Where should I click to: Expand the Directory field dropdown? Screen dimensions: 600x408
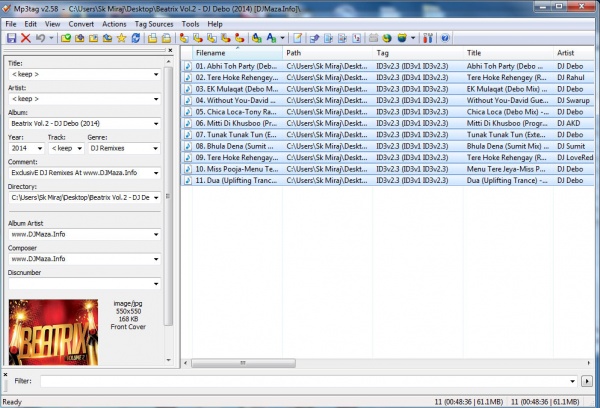[156, 197]
